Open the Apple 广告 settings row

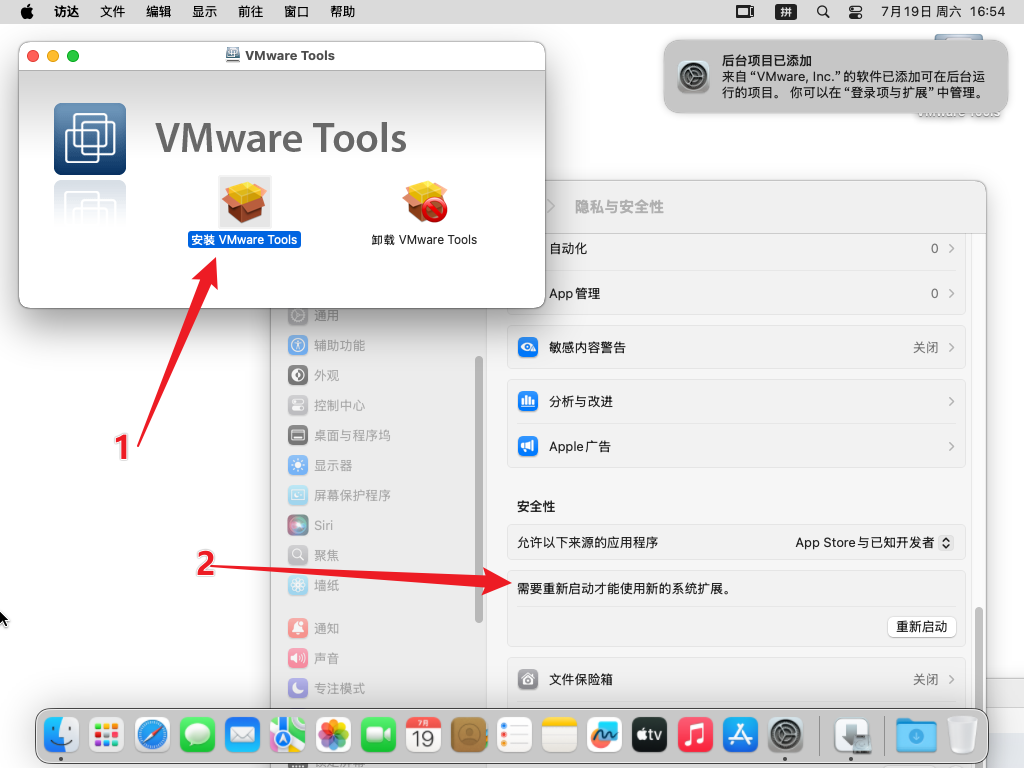[736, 447]
